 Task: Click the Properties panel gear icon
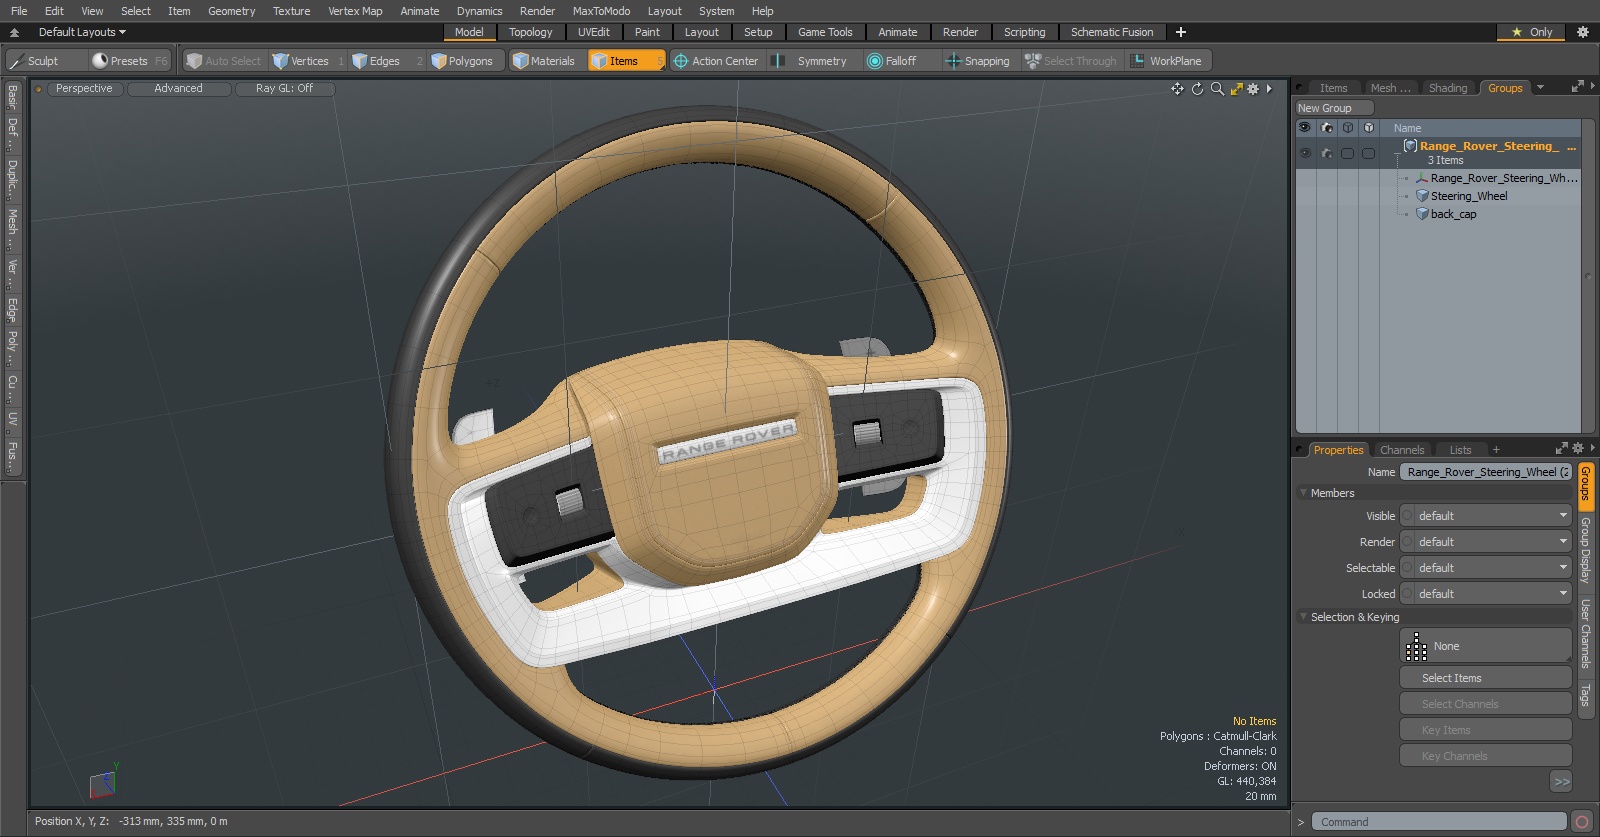click(1578, 449)
